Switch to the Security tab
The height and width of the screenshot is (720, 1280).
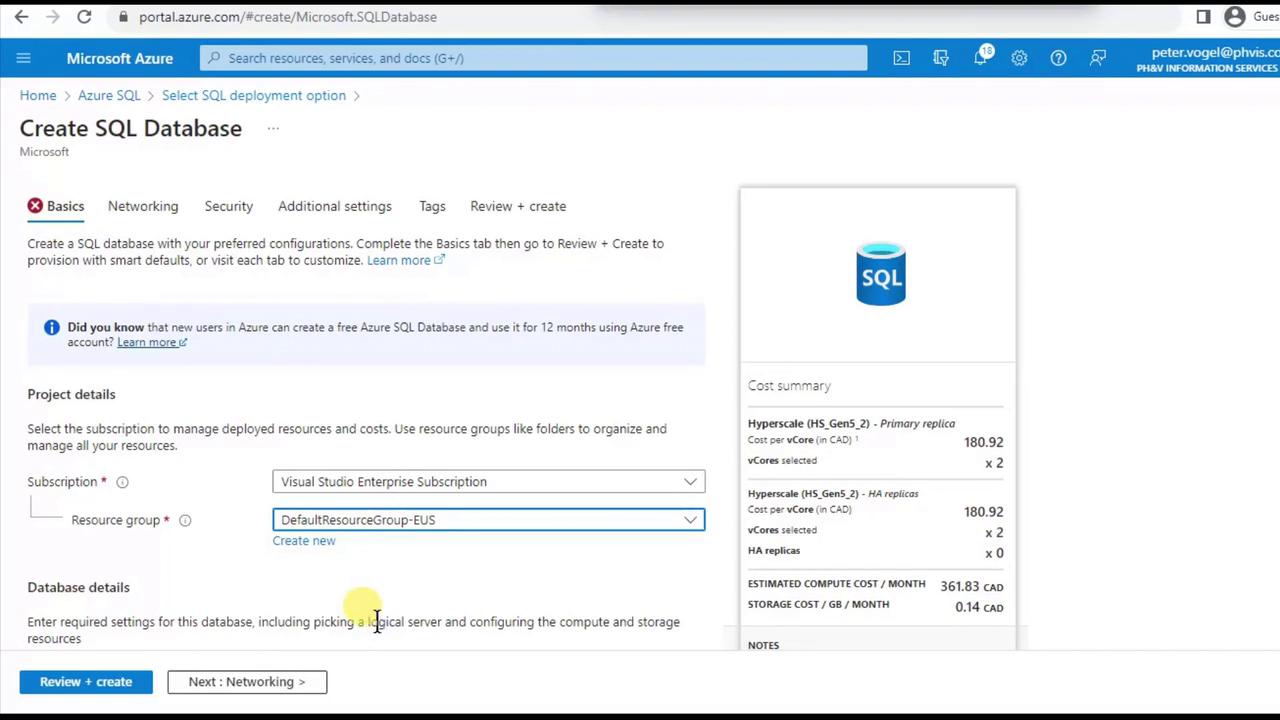pos(229,206)
